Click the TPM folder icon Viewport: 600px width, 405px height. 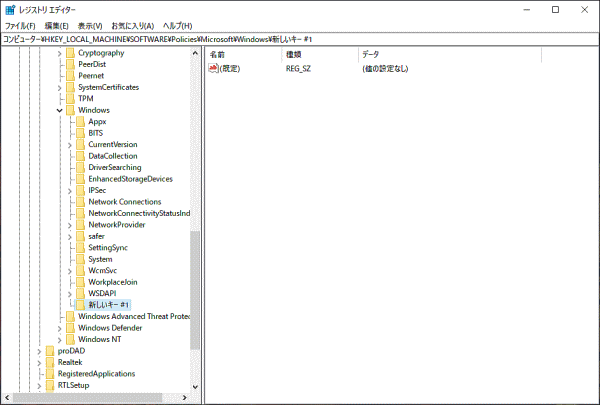70,99
